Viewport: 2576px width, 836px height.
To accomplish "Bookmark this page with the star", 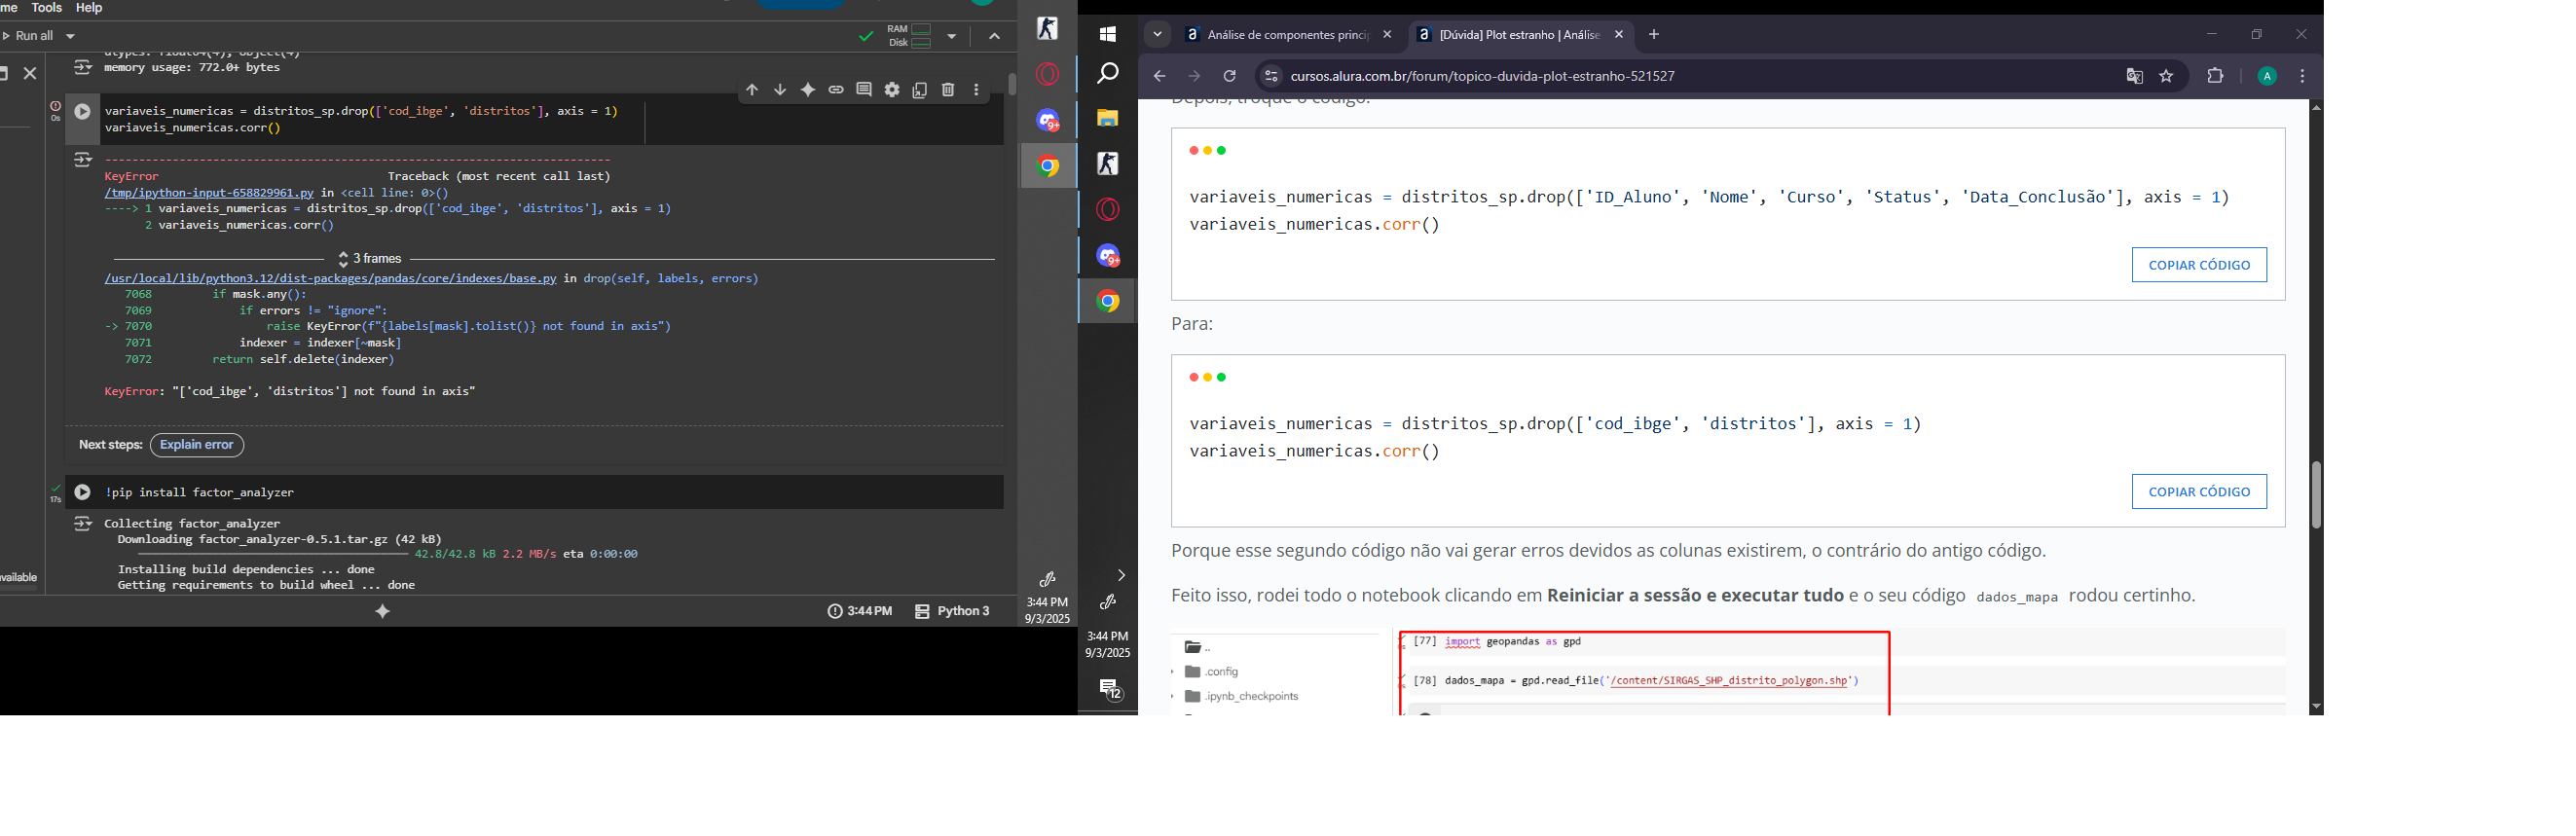I will coord(2166,76).
